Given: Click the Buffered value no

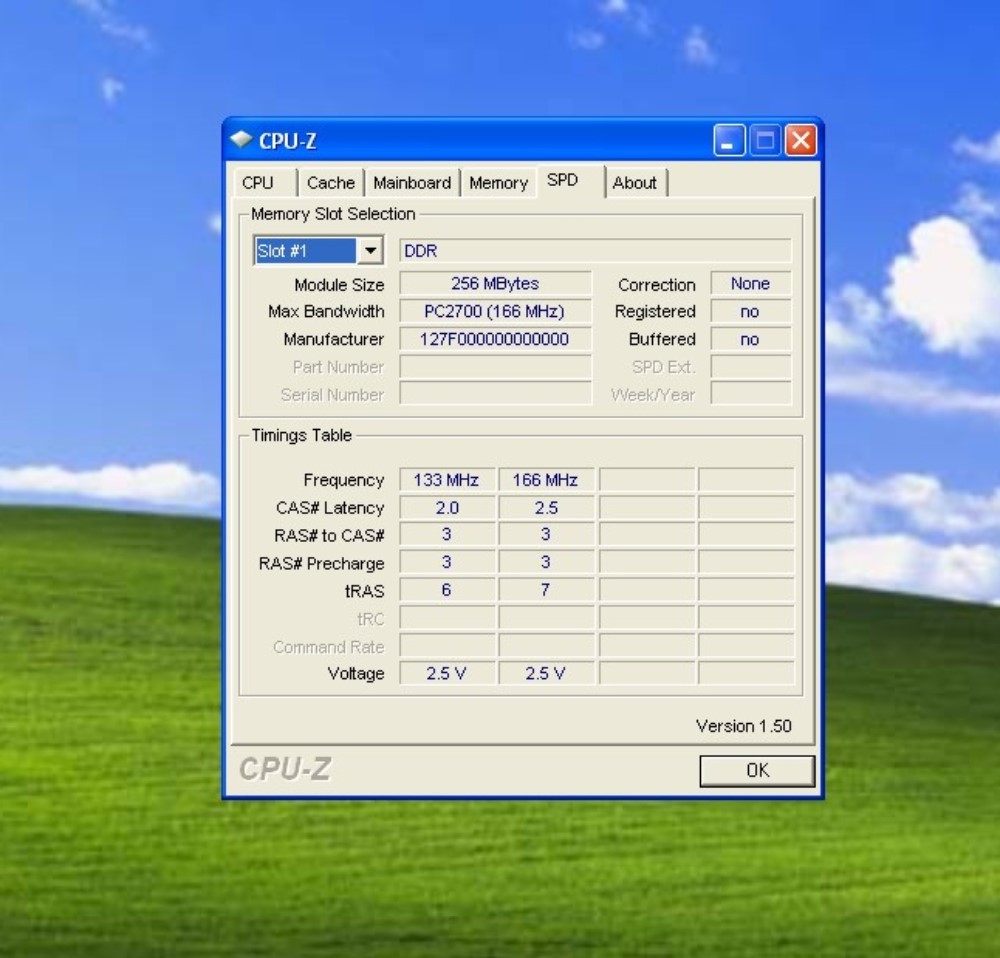Looking at the screenshot, I should tap(751, 339).
